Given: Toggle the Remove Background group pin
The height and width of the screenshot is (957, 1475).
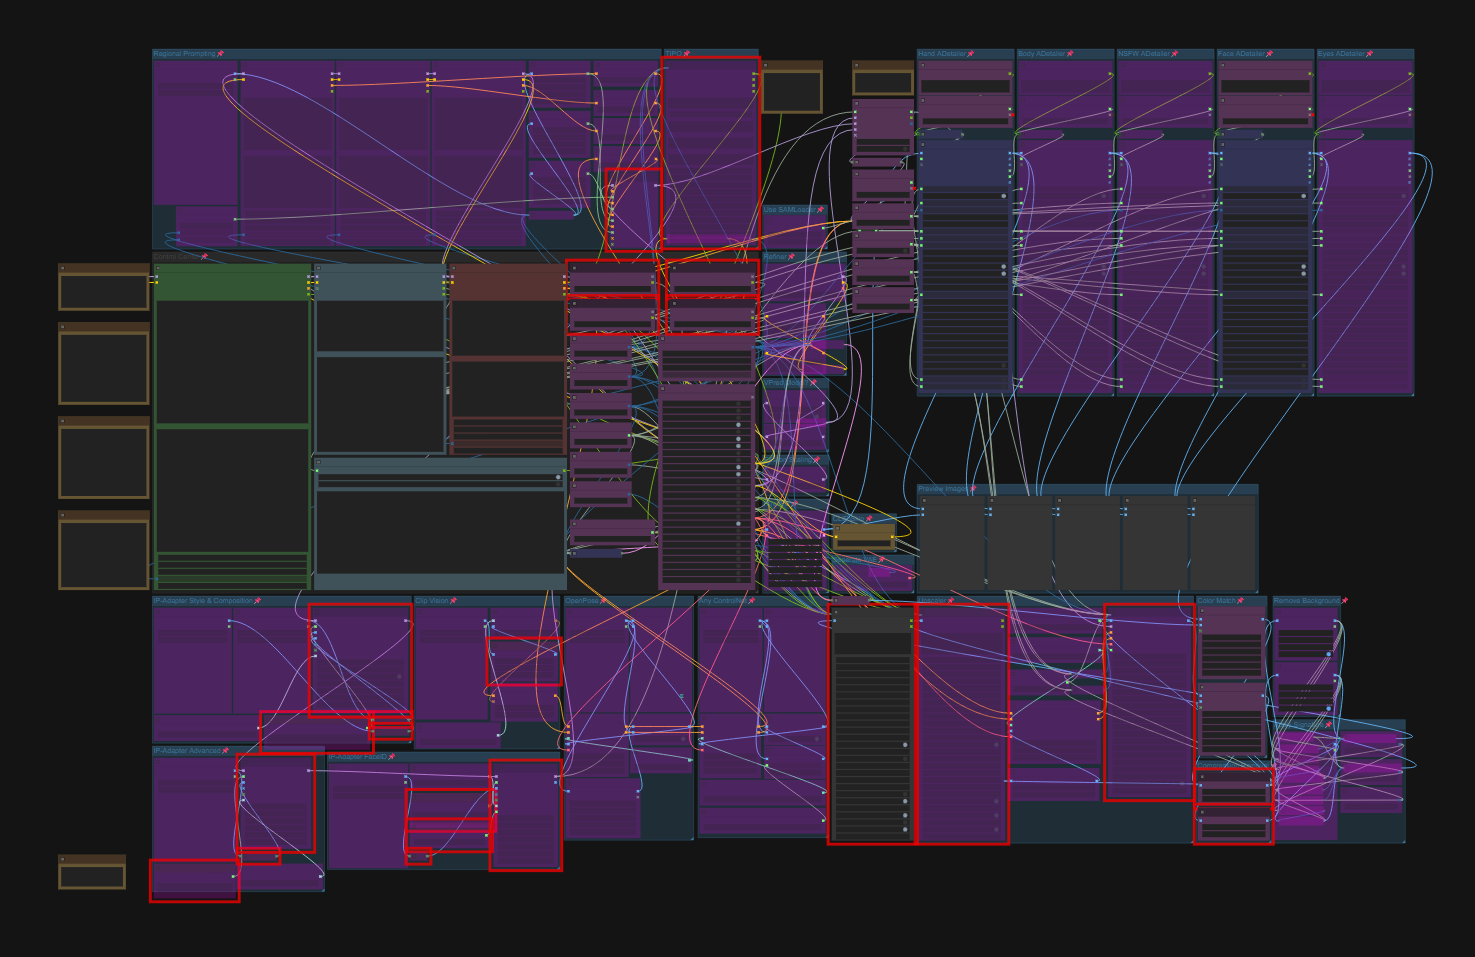Looking at the screenshot, I should coord(1345,601).
